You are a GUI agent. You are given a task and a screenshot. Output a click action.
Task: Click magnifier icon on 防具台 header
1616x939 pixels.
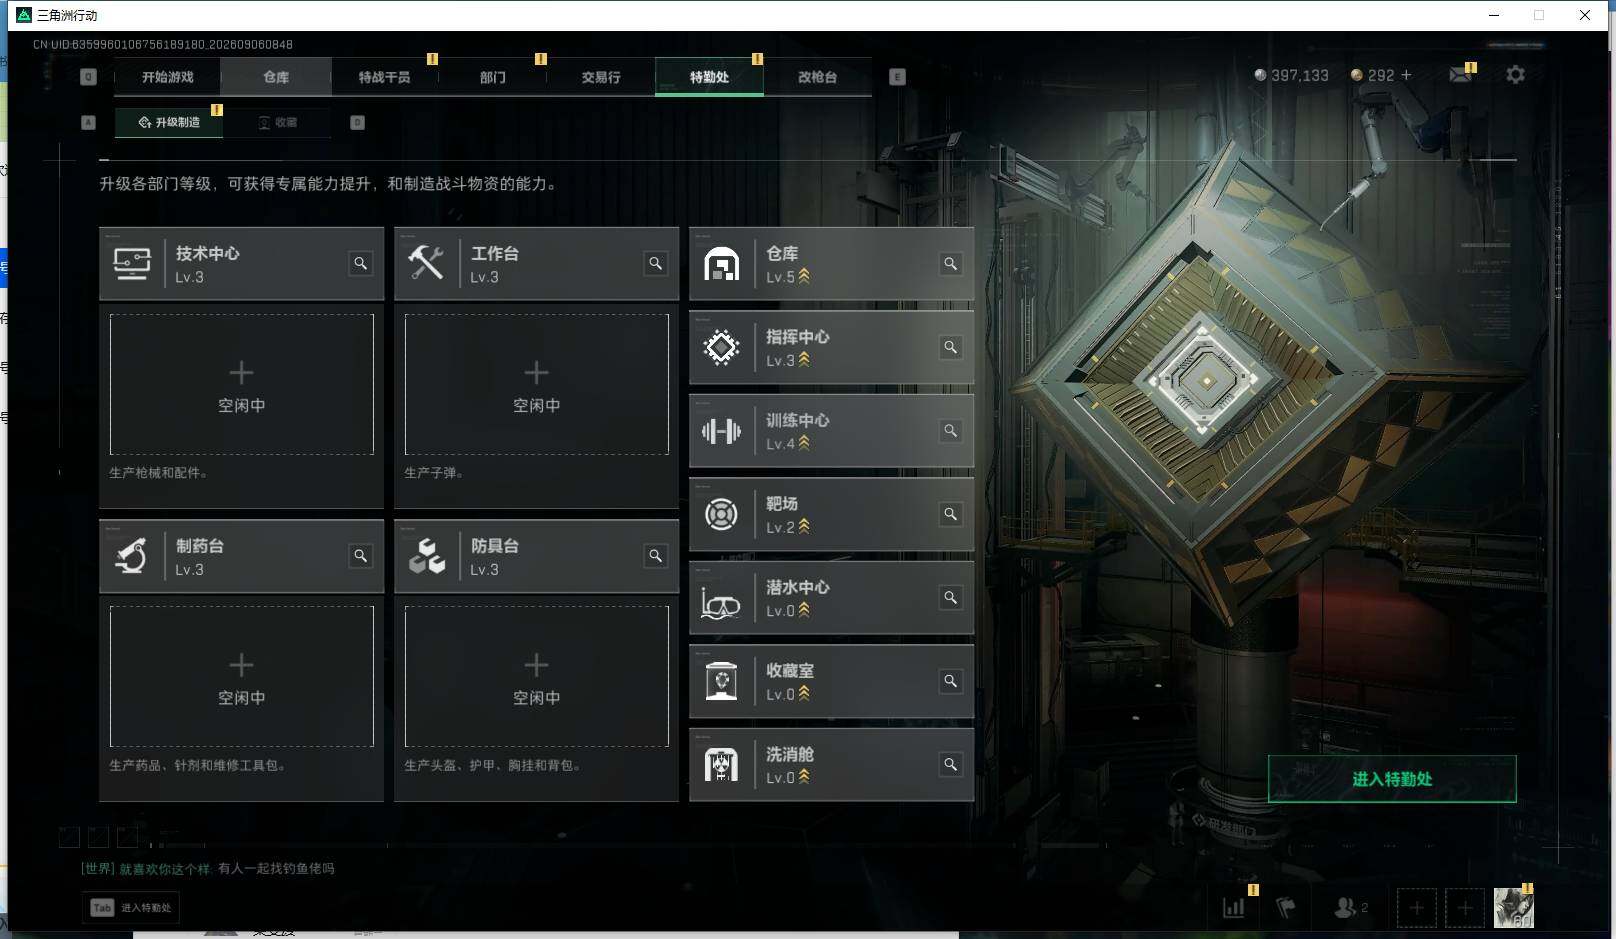[x=655, y=556]
